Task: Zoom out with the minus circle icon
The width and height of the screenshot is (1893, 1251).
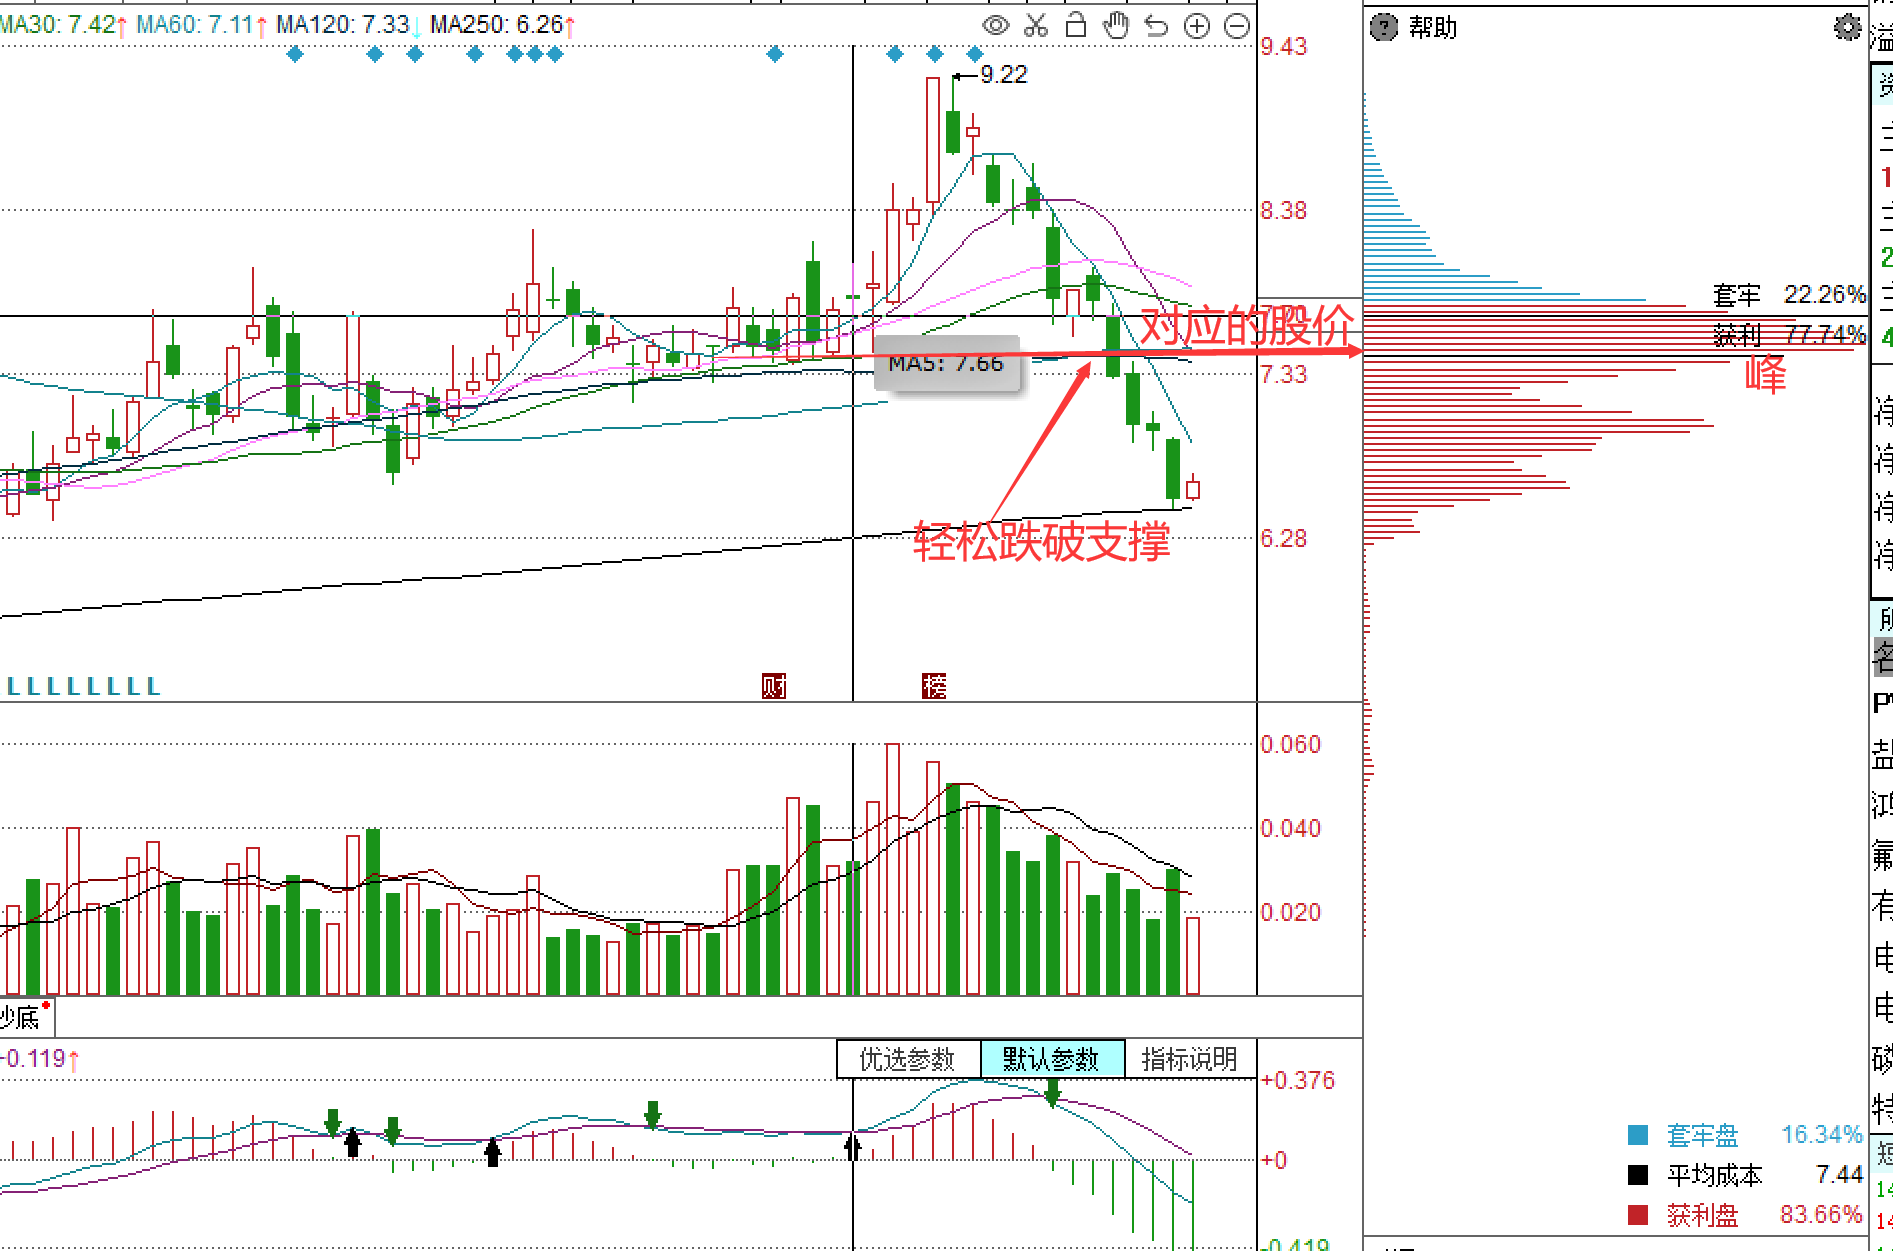Action: click(x=1237, y=26)
